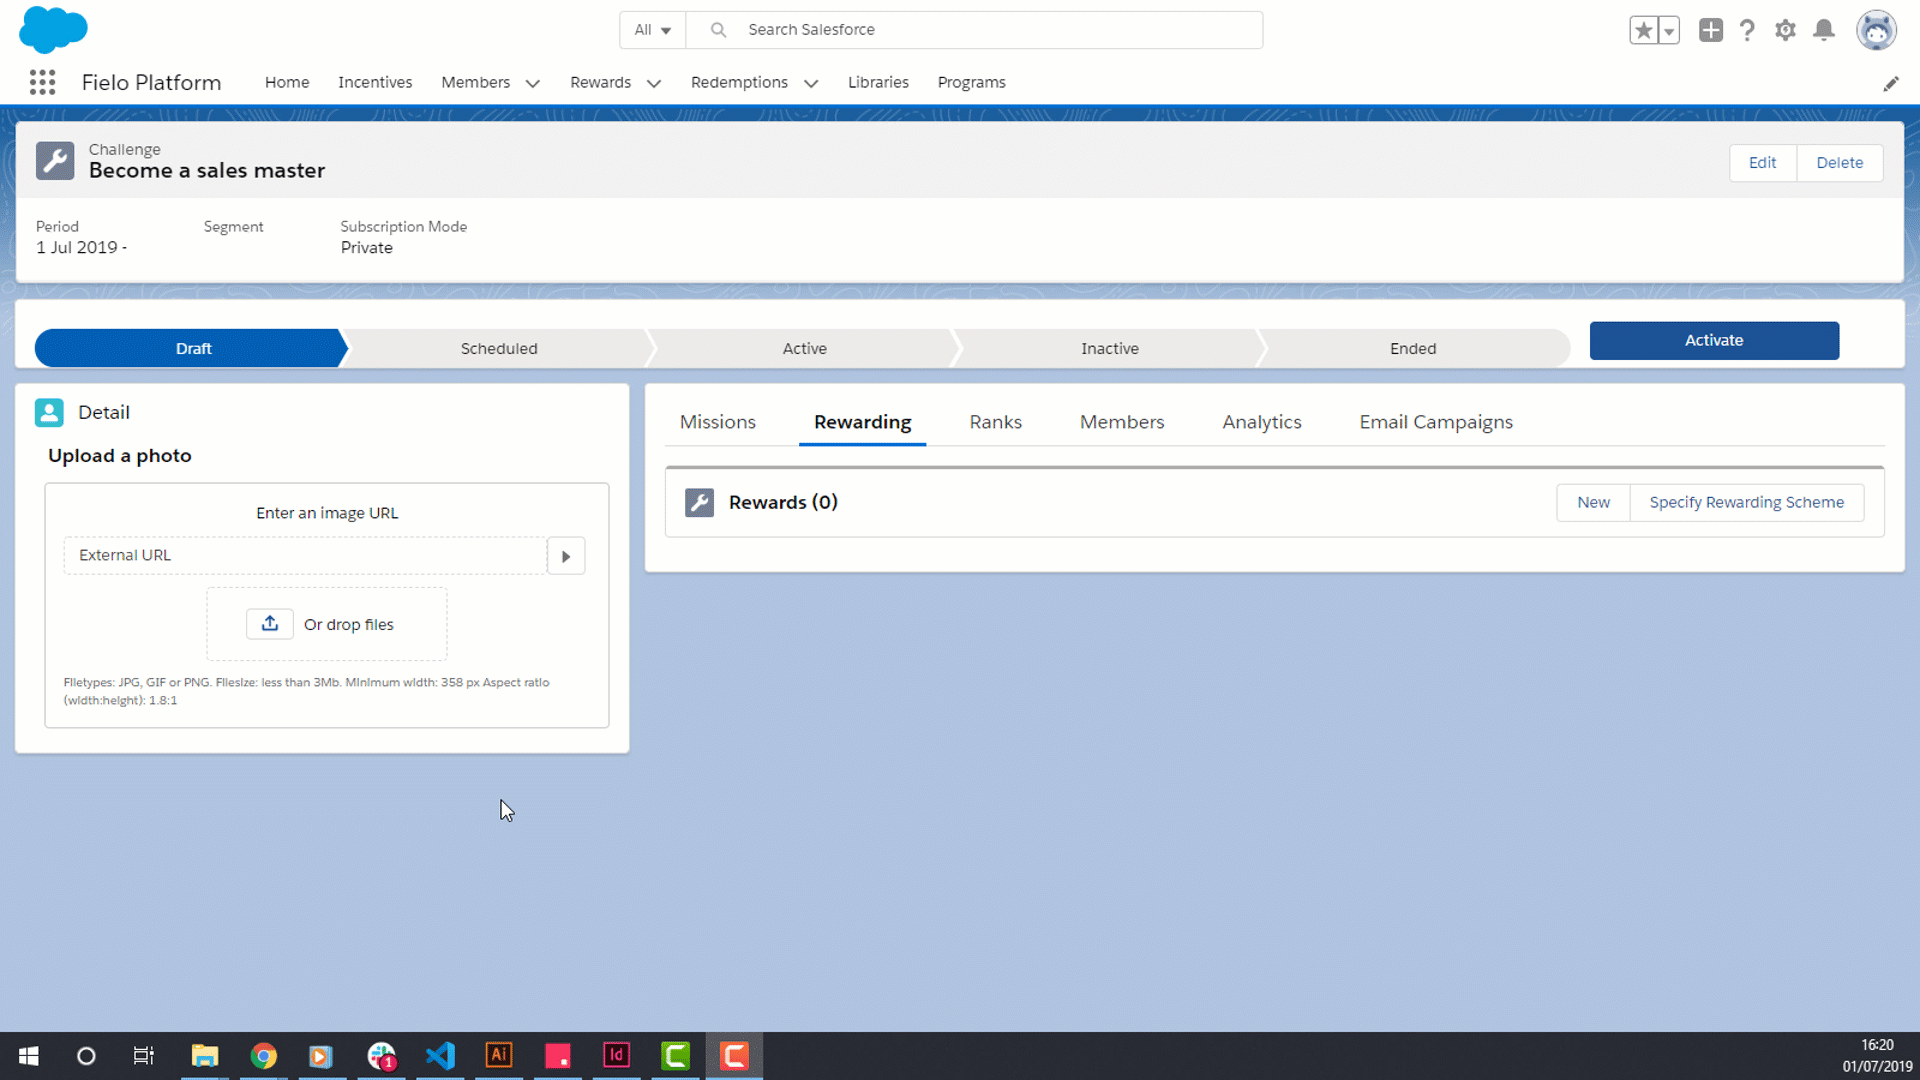Expand the Redemptions nav dropdown chevron
This screenshot has width=1920, height=1080.
click(811, 83)
